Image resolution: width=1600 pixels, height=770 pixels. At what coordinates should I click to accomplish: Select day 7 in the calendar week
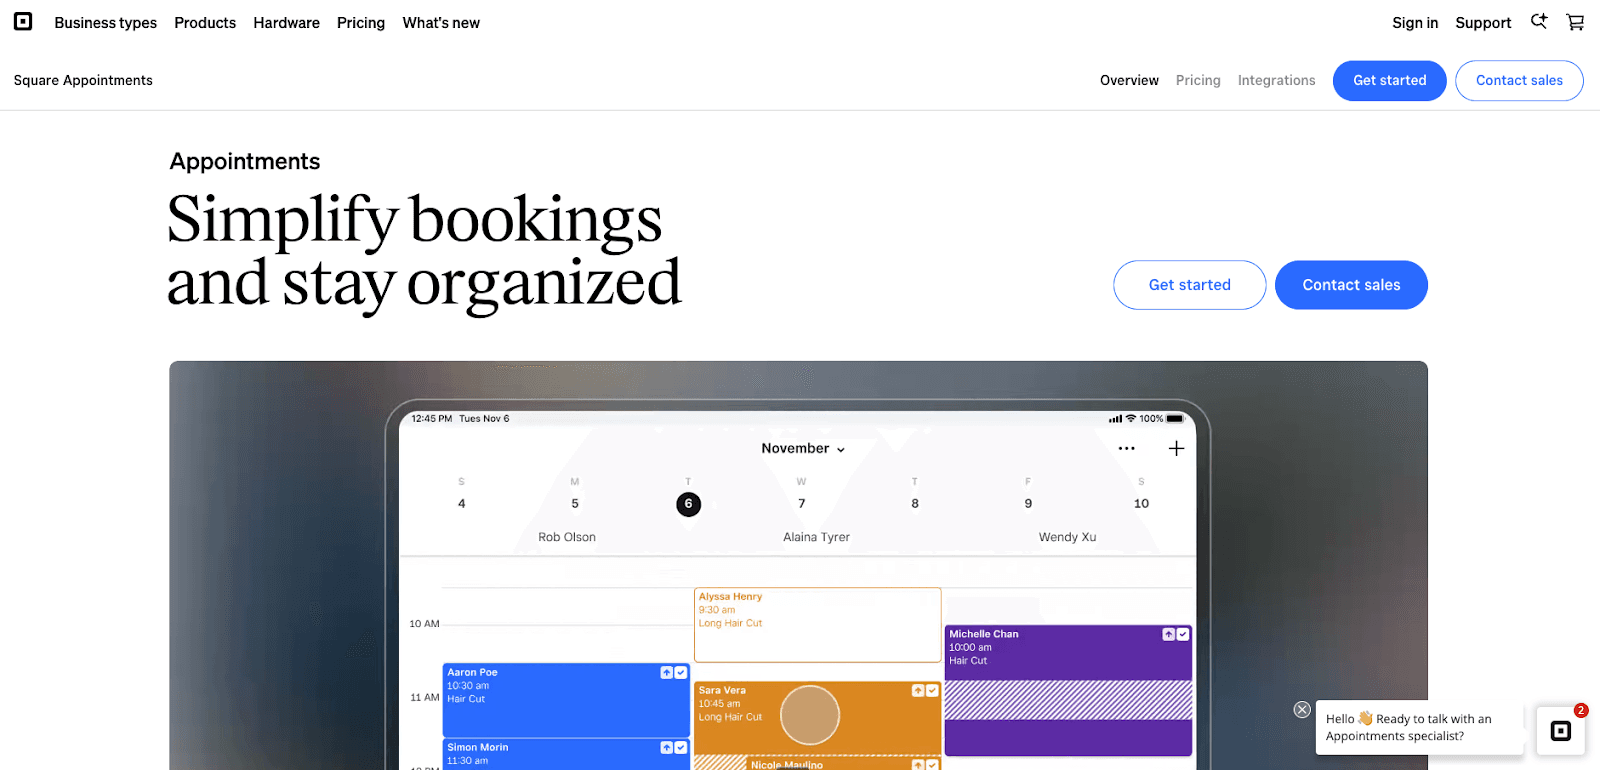click(801, 504)
